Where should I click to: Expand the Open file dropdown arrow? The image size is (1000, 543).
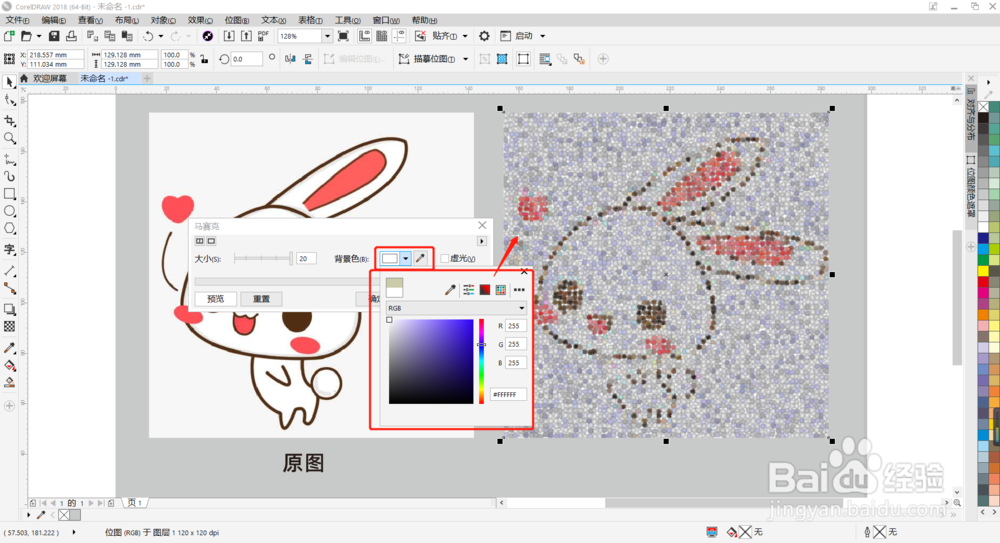[39, 36]
